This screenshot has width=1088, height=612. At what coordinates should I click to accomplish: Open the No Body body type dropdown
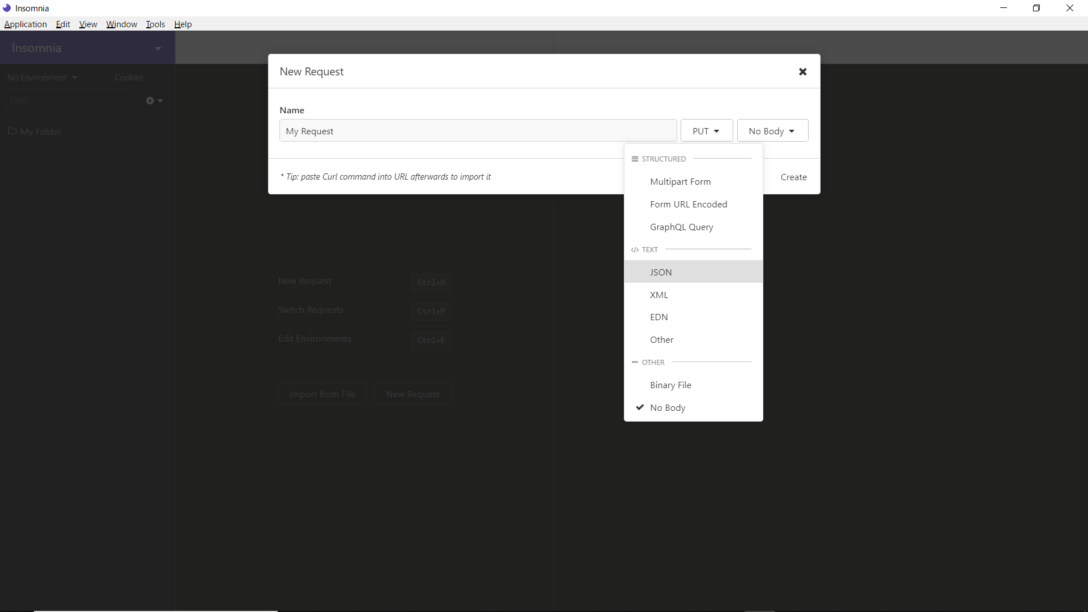click(x=772, y=130)
